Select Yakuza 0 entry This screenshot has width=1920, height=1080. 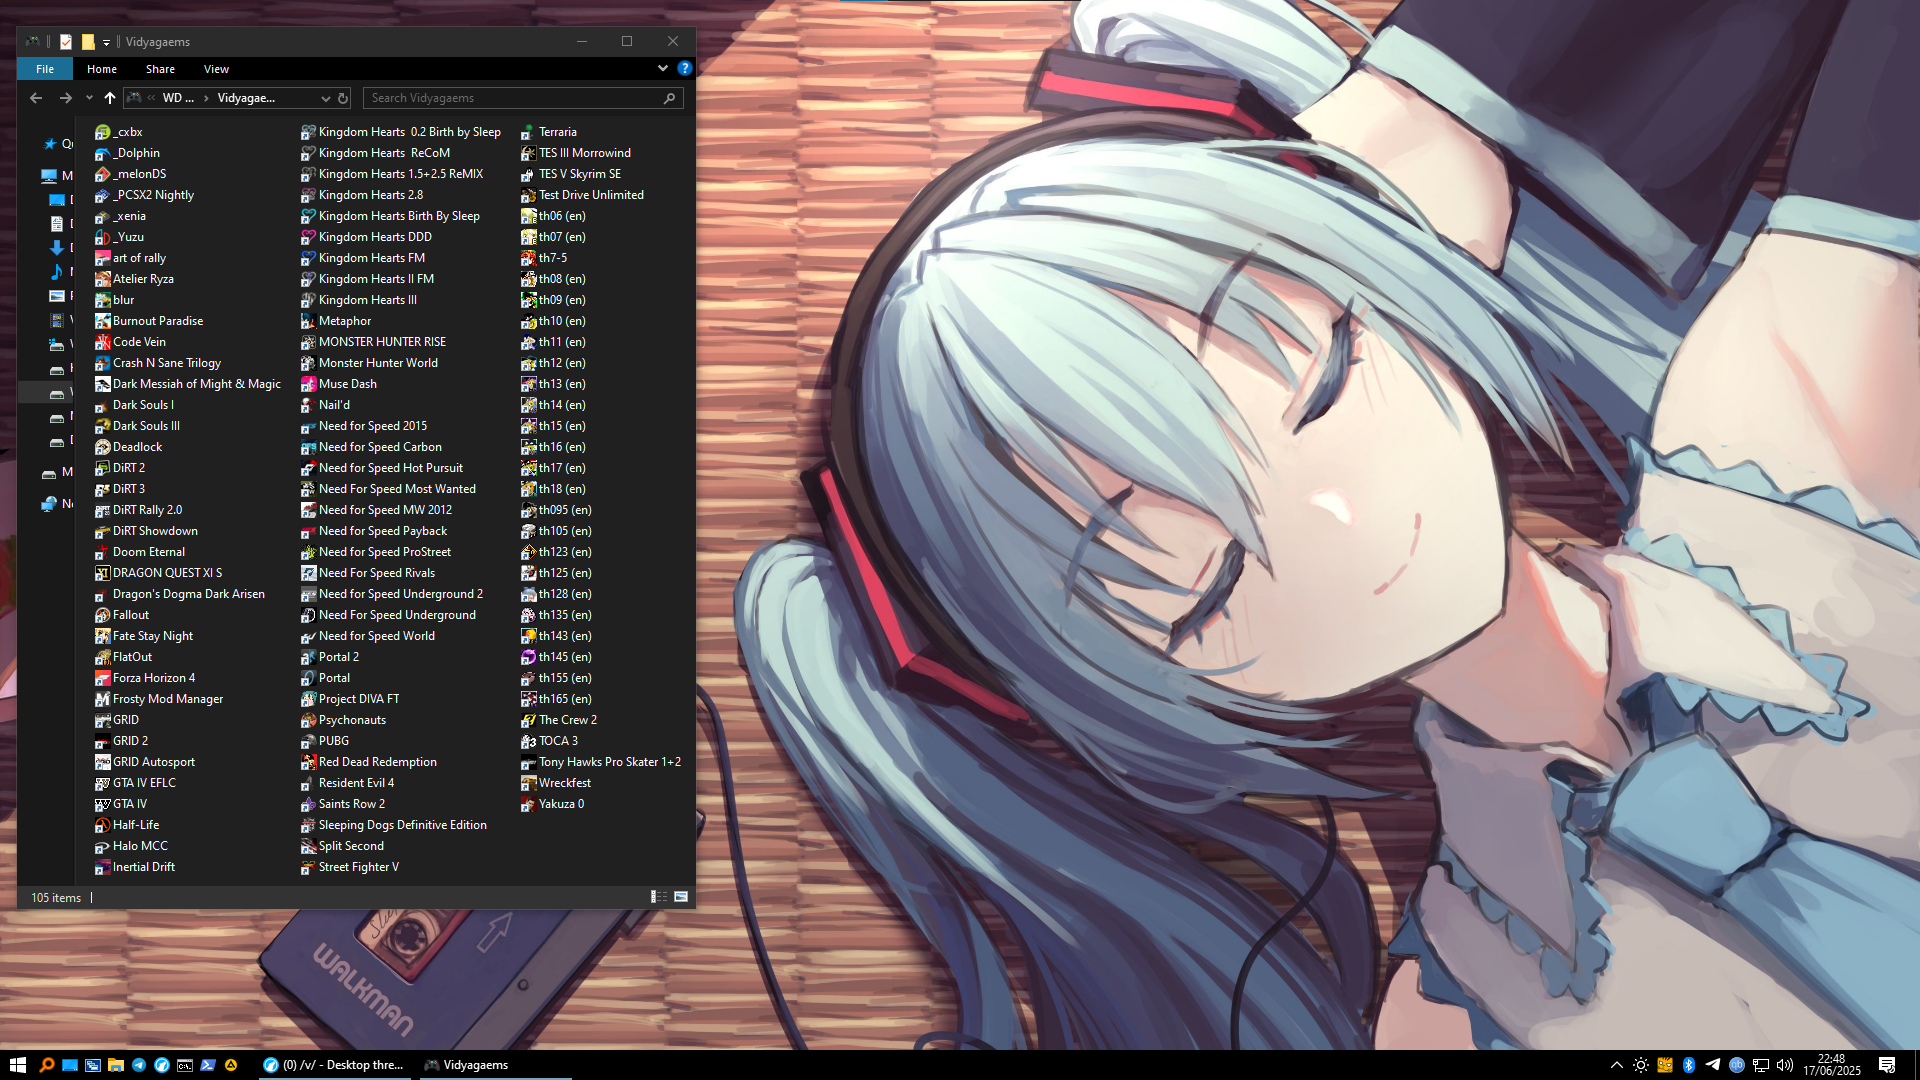553,804
